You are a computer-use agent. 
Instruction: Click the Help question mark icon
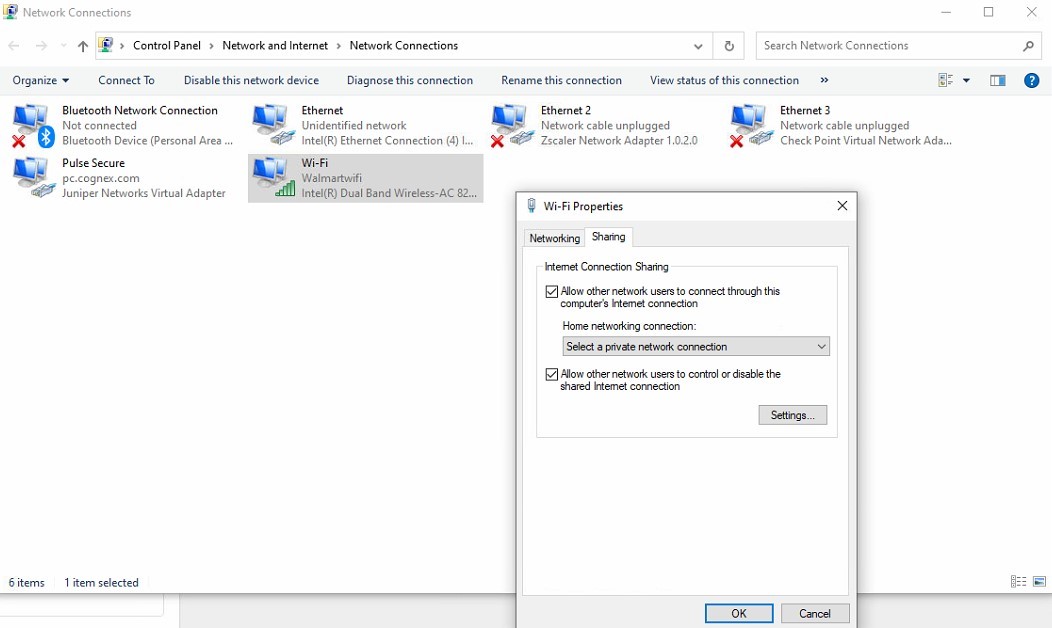pyautogui.click(x=1032, y=80)
